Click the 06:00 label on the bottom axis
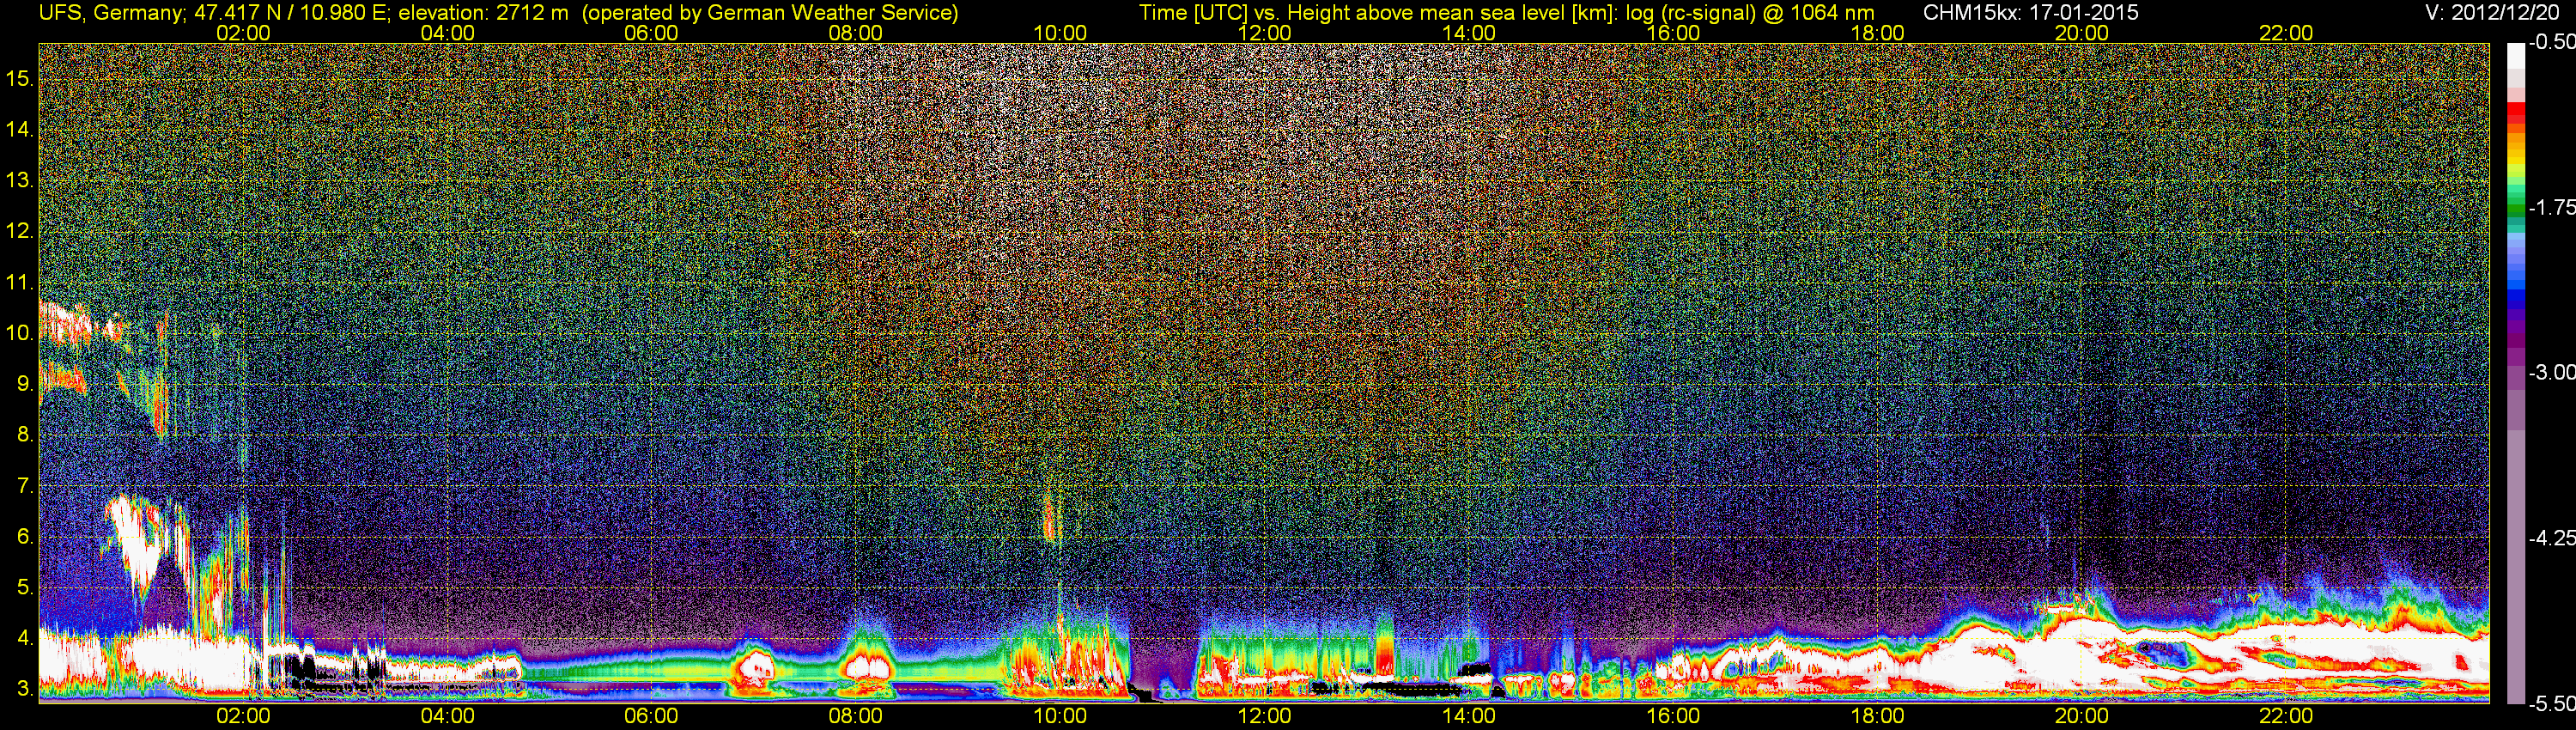Image resolution: width=2576 pixels, height=730 pixels. (651, 716)
